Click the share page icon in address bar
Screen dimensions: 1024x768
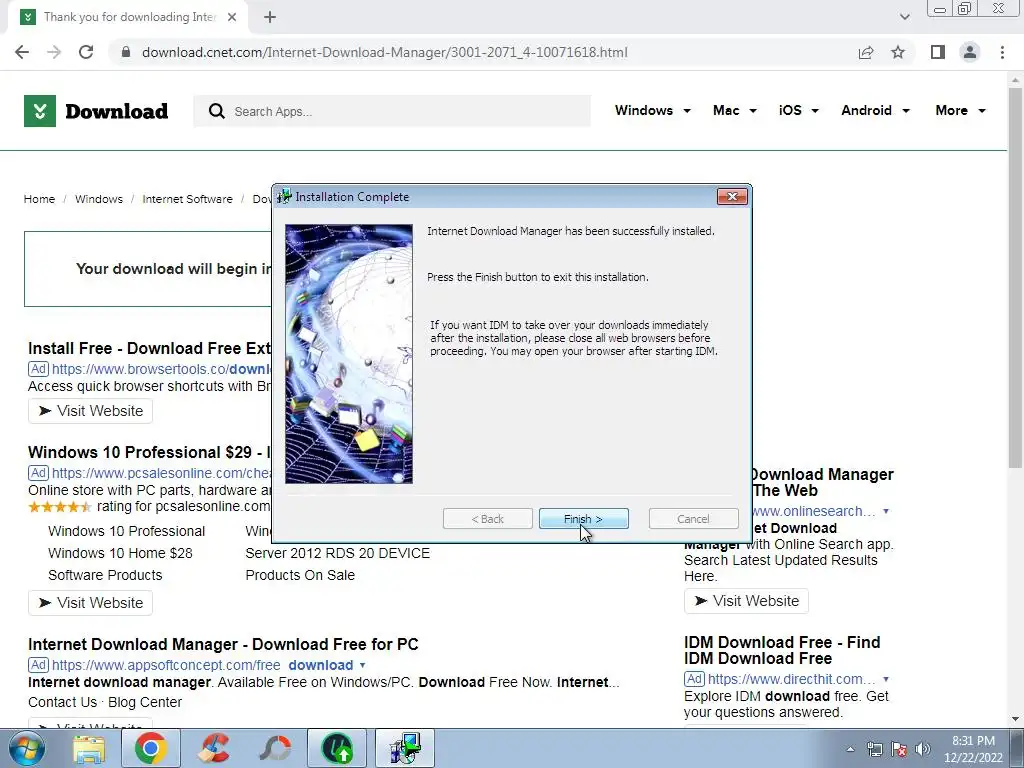point(866,52)
